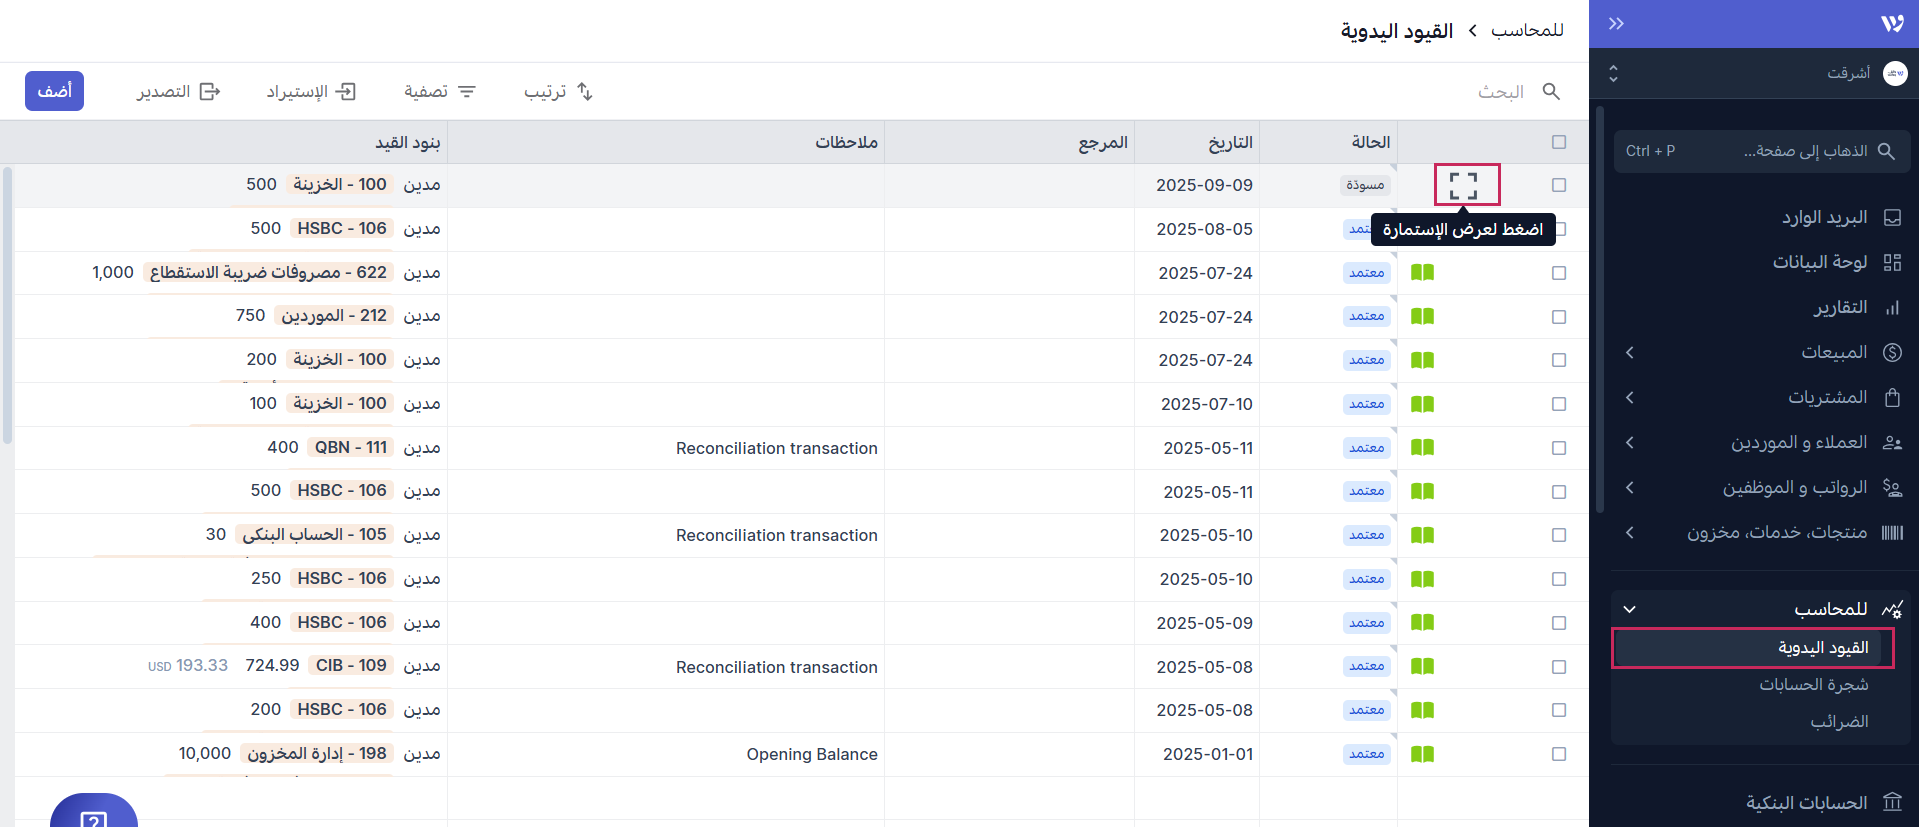Click the sort arrows icon beside ترتيب
This screenshot has width=1919, height=827.
(585, 92)
